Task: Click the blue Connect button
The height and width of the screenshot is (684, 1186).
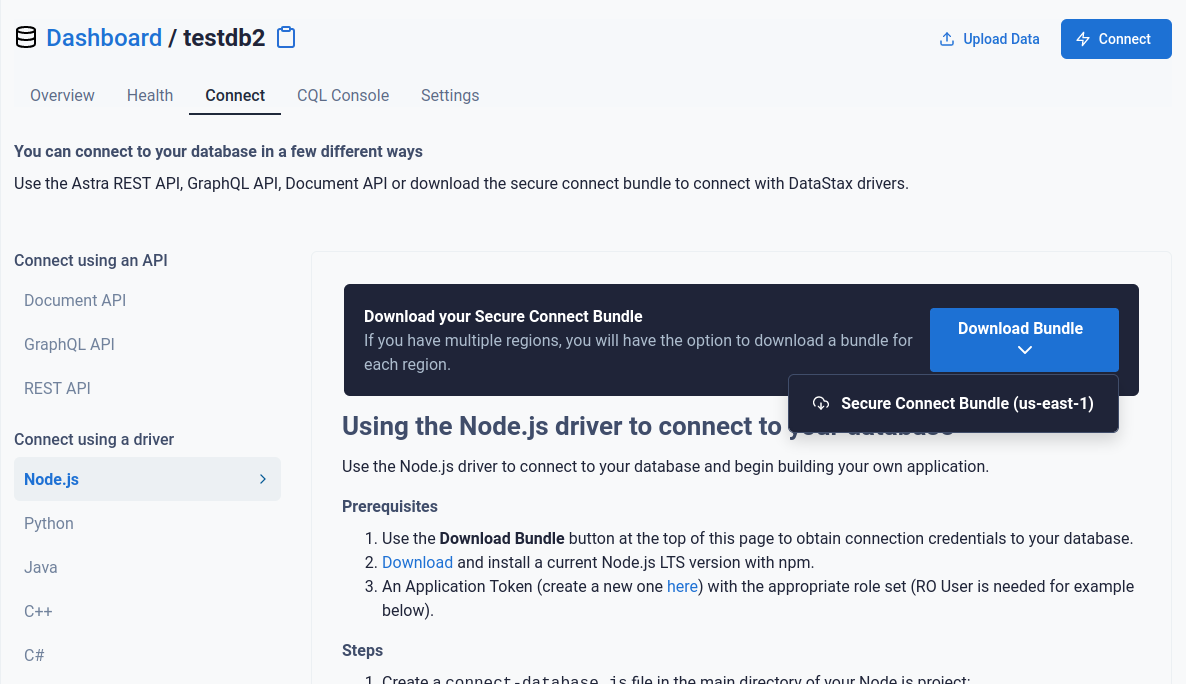Action: pyautogui.click(x=1116, y=39)
